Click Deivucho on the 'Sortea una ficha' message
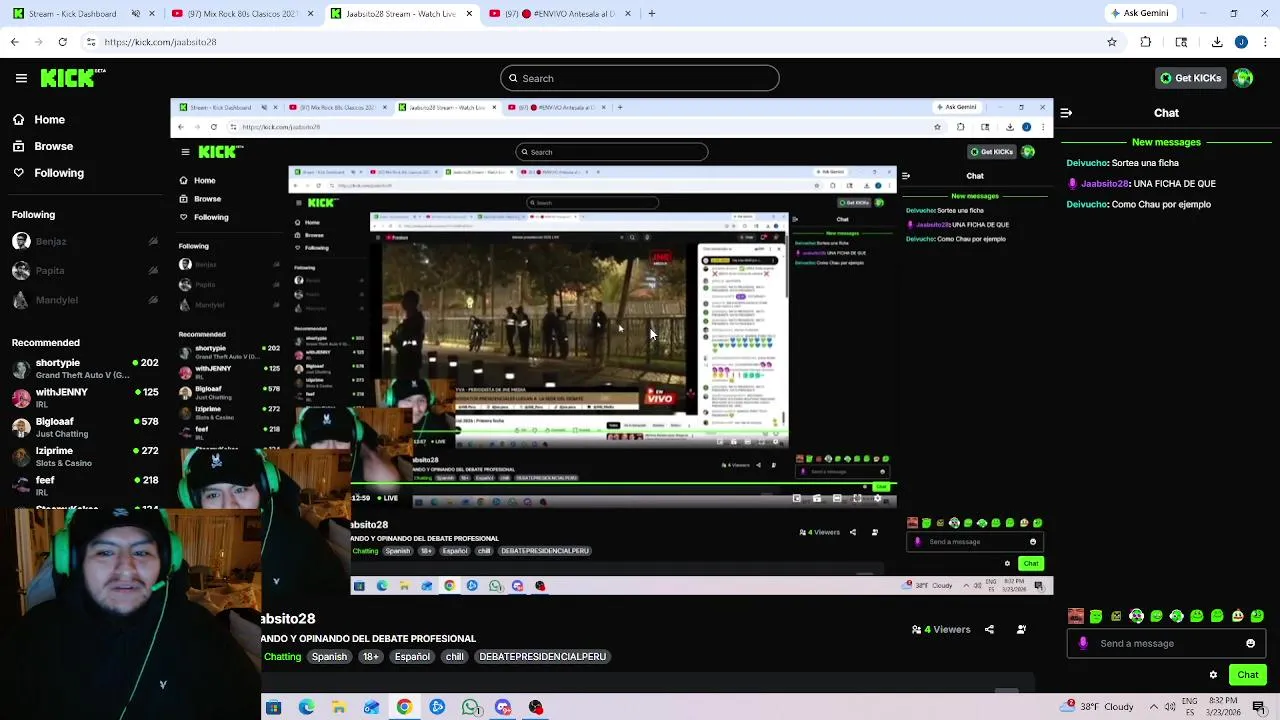The height and width of the screenshot is (720, 1280). click(1087, 163)
